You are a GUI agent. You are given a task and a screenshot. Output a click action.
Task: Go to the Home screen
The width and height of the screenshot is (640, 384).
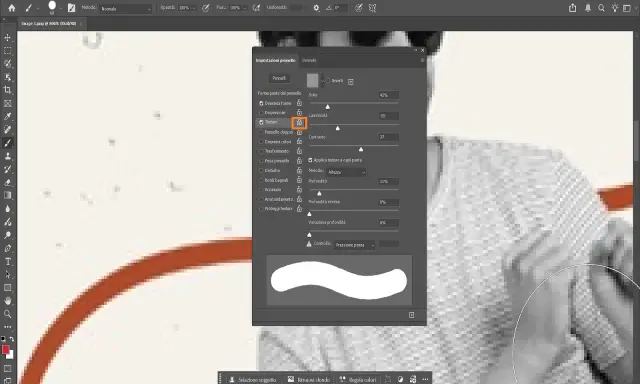point(11,8)
